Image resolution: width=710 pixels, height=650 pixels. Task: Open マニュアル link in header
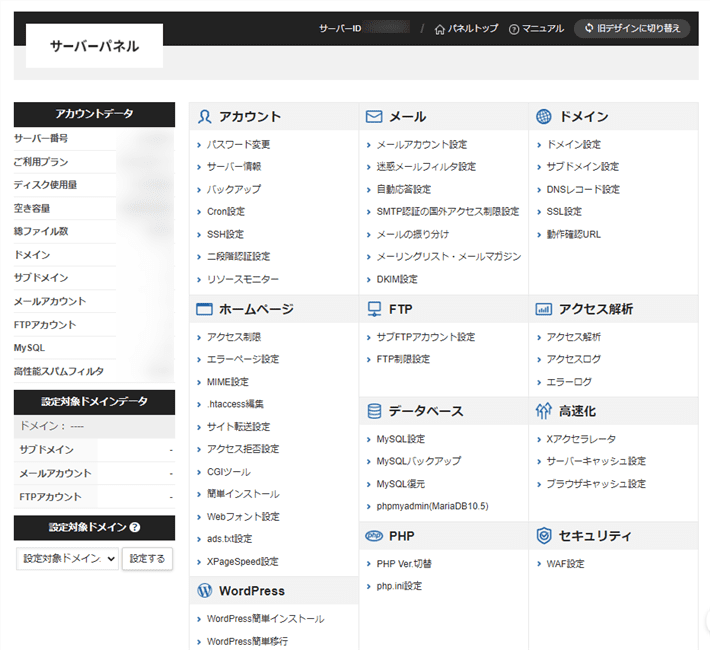pos(537,29)
